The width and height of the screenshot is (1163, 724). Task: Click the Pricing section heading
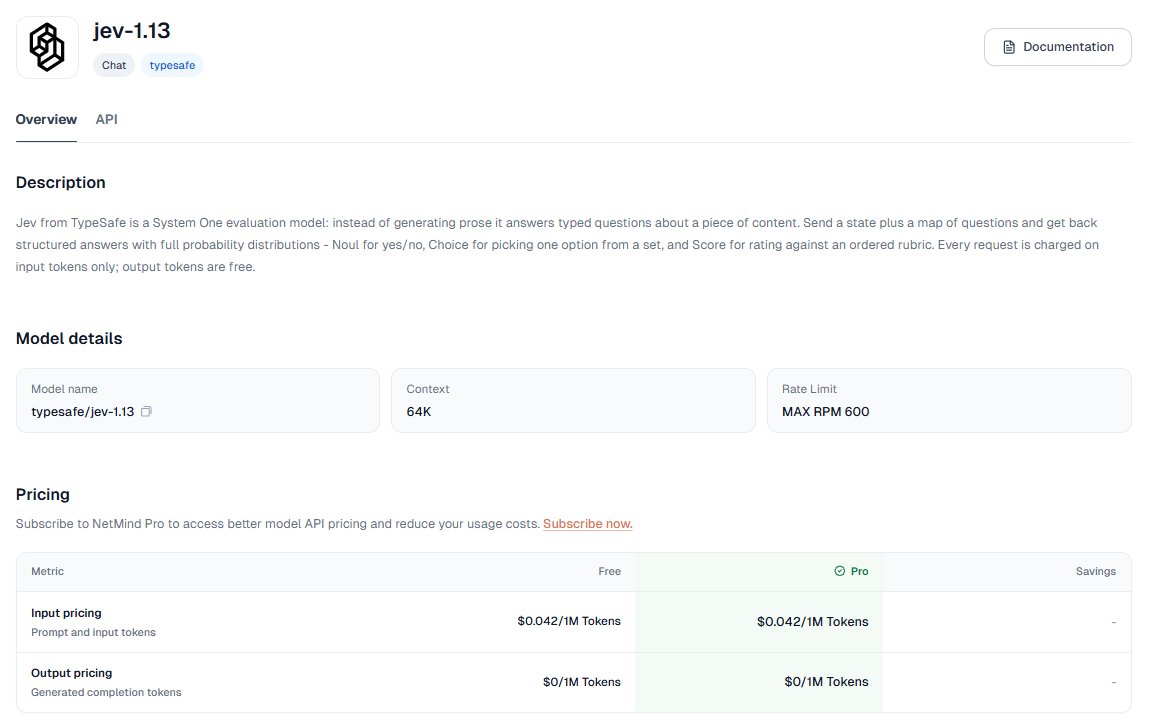click(x=43, y=494)
